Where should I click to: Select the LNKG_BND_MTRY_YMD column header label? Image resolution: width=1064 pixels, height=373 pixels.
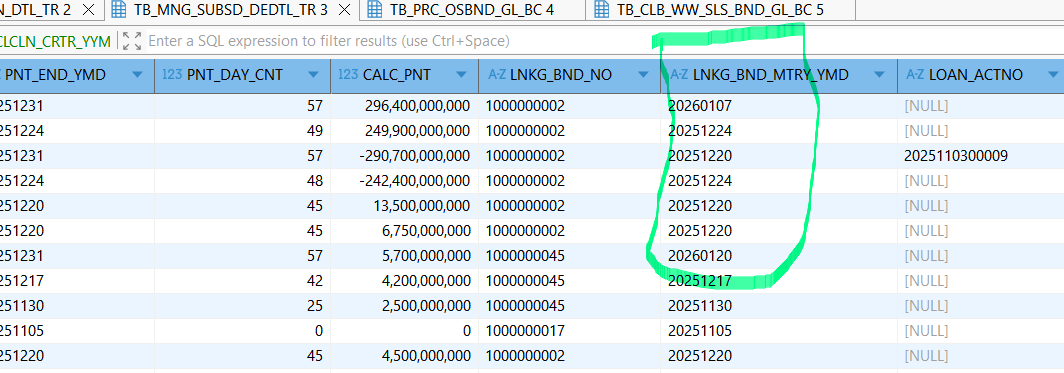click(x=771, y=75)
